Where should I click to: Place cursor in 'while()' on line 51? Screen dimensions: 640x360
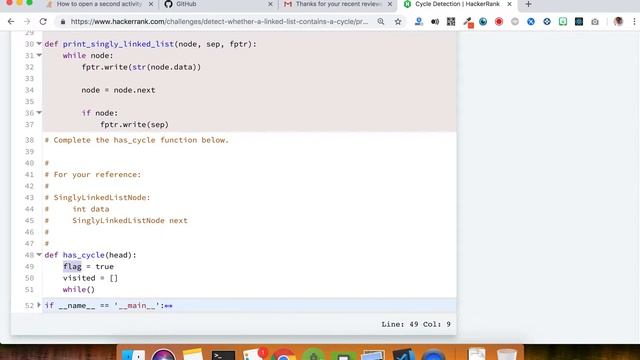tap(79, 289)
